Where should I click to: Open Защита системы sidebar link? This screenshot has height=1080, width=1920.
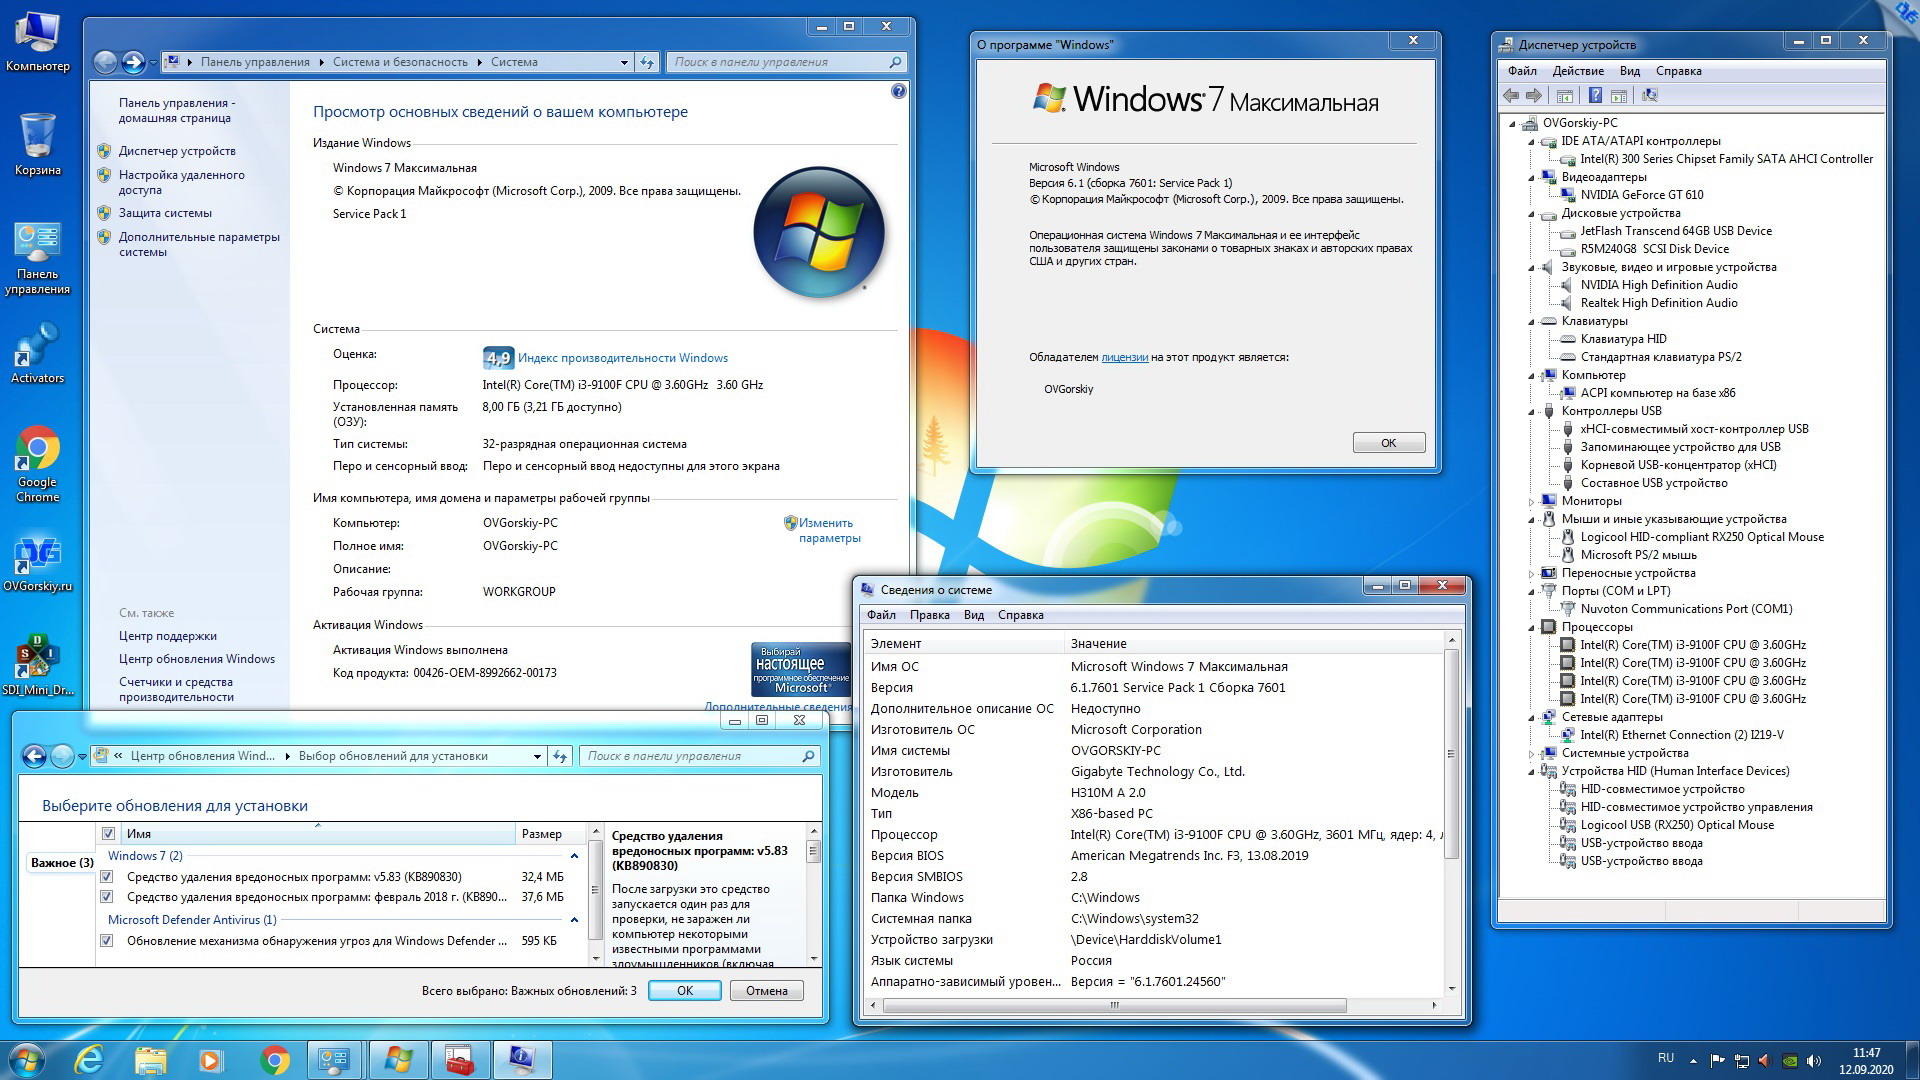pos(165,213)
